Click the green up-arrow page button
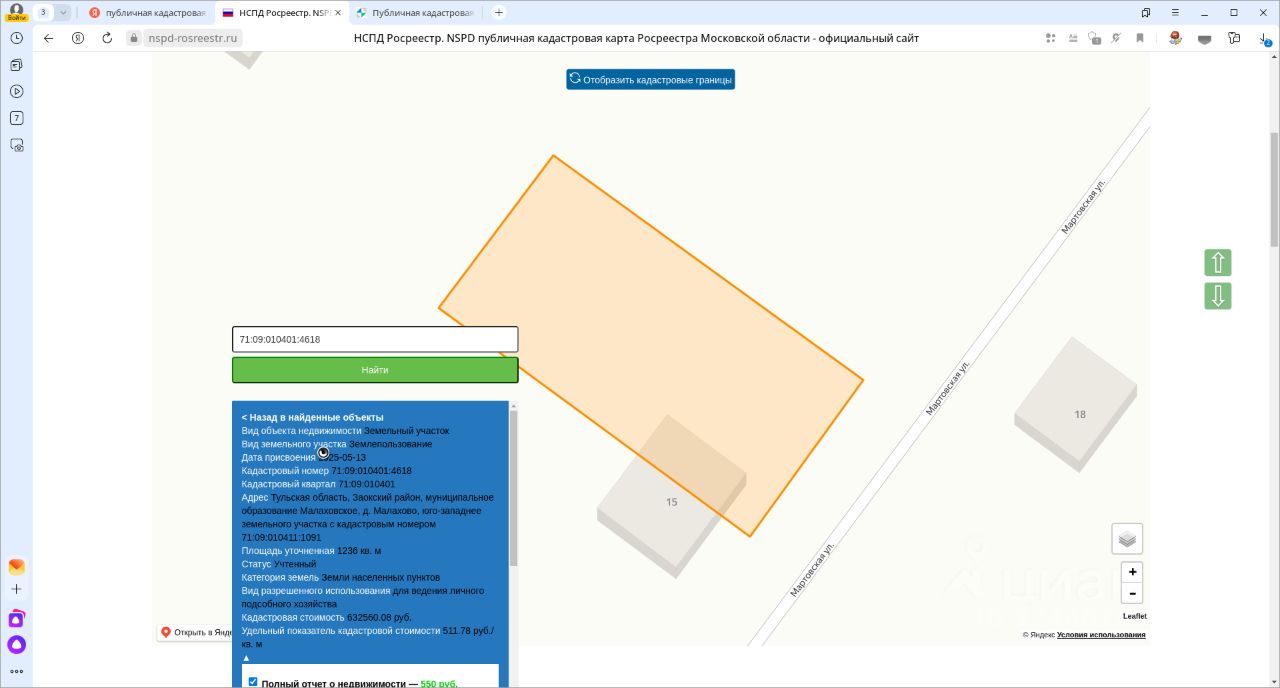 tap(1218, 263)
